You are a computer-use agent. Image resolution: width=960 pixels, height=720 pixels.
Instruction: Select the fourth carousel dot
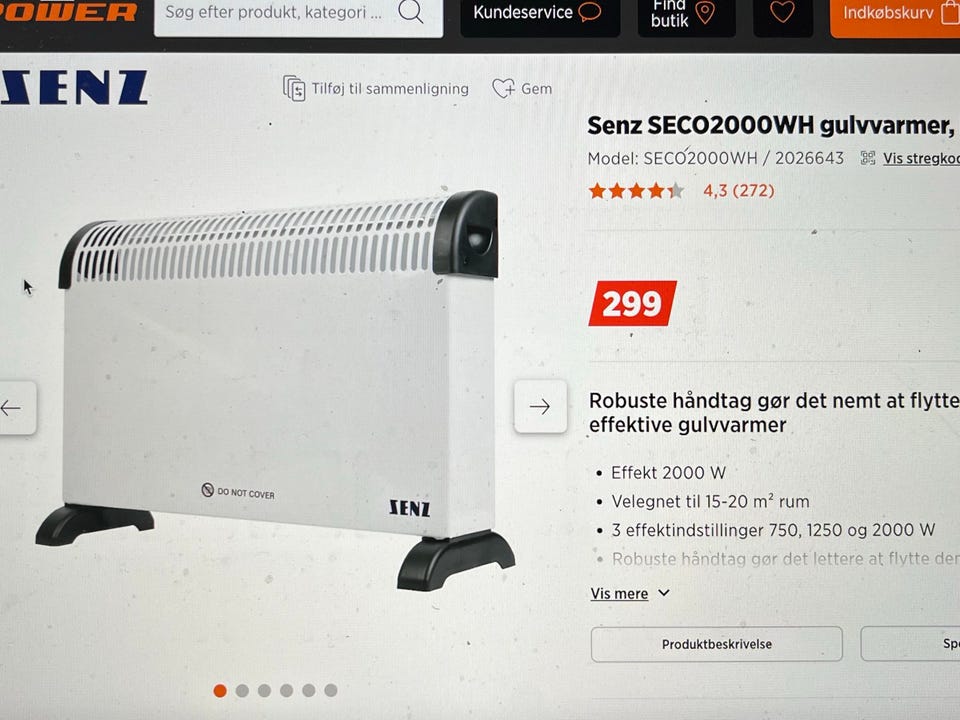[287, 691]
